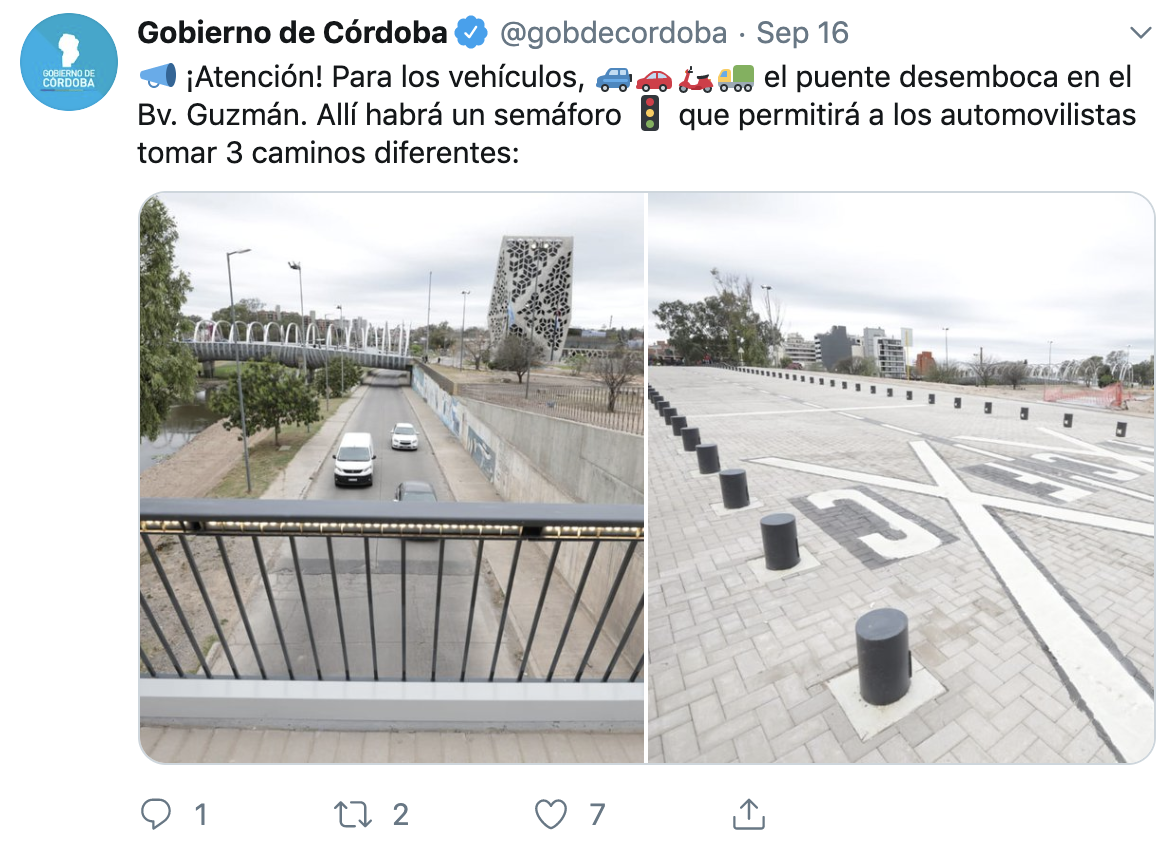The height and width of the screenshot is (850, 1176).
Task: Click the red scooter emoji
Action: click(x=694, y=79)
